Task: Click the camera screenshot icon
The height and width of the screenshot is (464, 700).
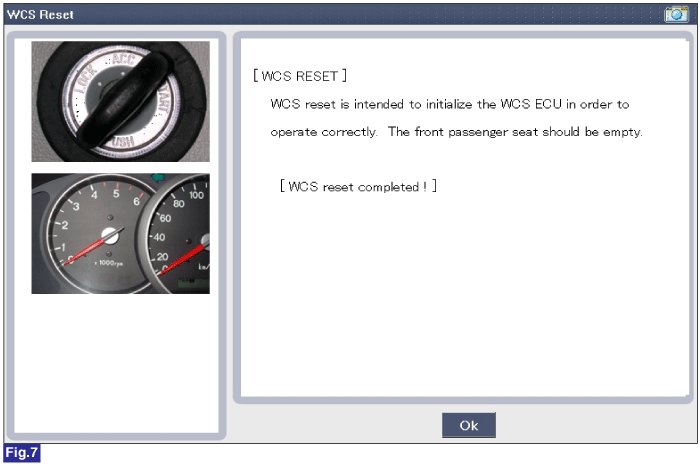Action: pyautogui.click(x=676, y=14)
